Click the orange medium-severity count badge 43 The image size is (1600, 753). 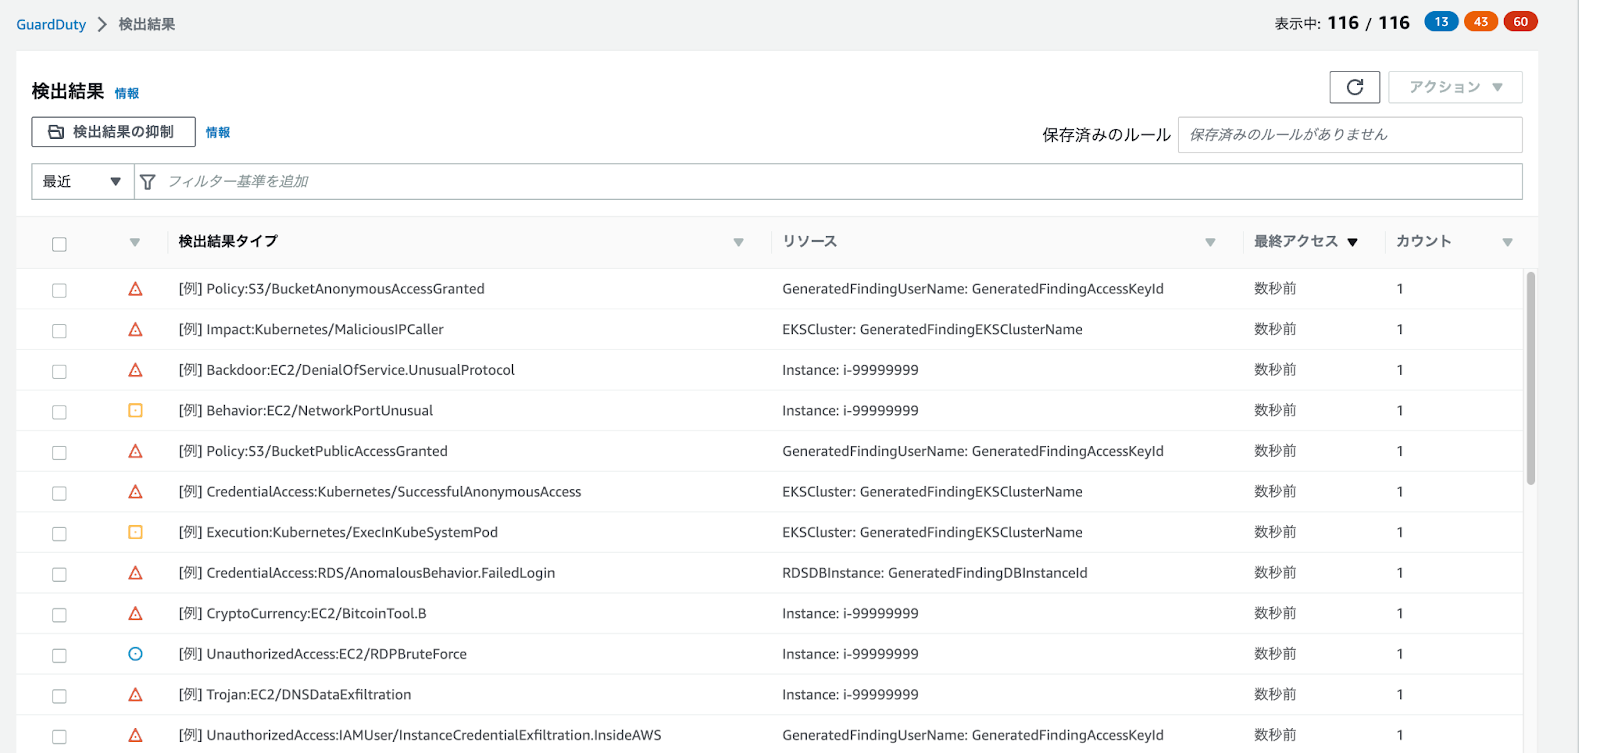(x=1480, y=22)
